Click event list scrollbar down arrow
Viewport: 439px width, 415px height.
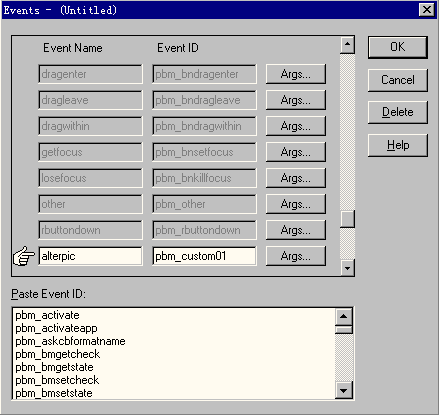347,268
